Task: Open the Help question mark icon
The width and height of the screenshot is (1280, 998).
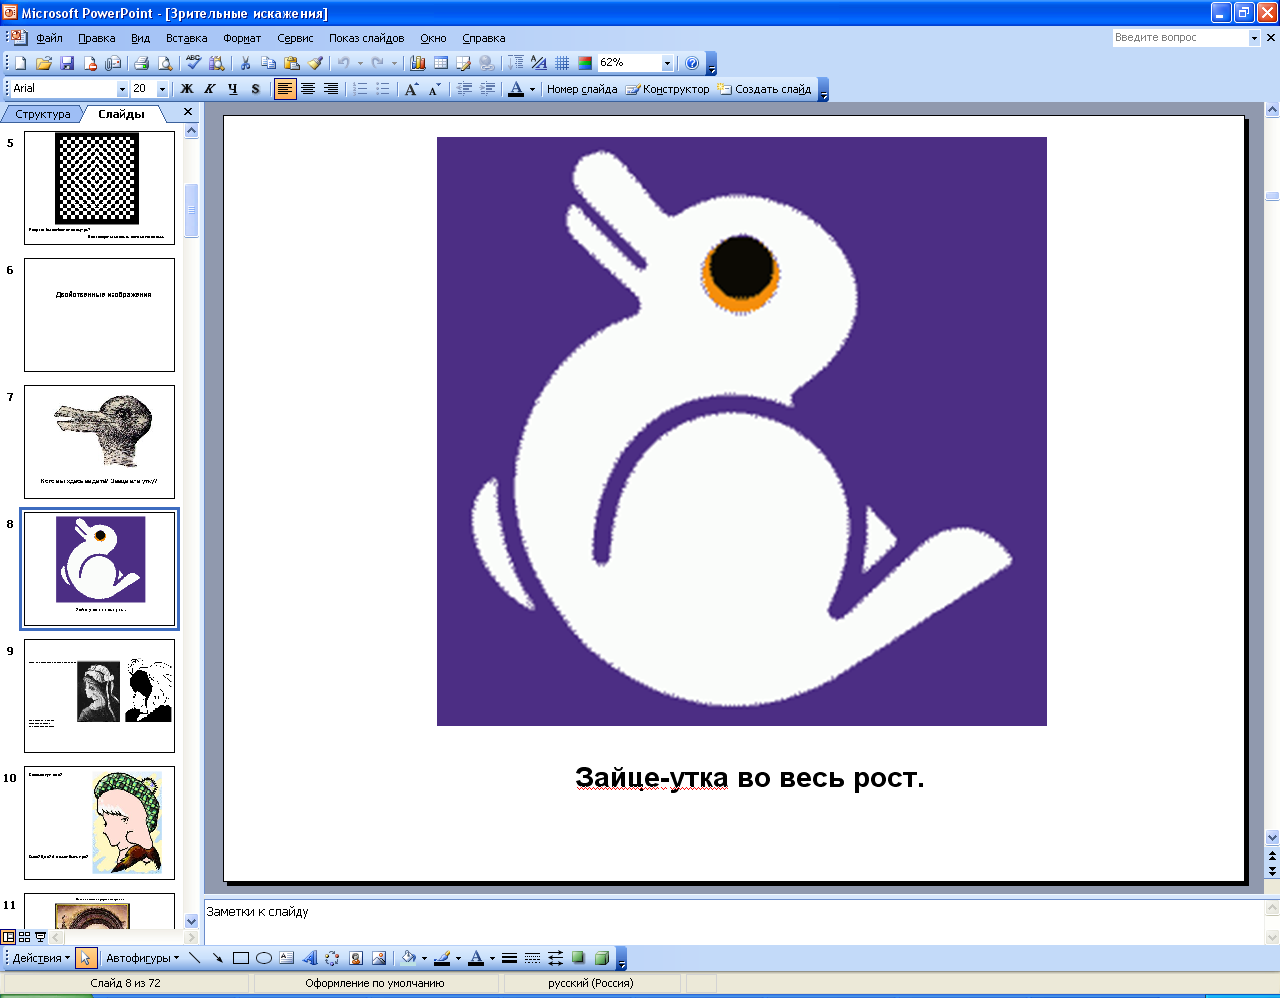Action: pyautogui.click(x=692, y=63)
